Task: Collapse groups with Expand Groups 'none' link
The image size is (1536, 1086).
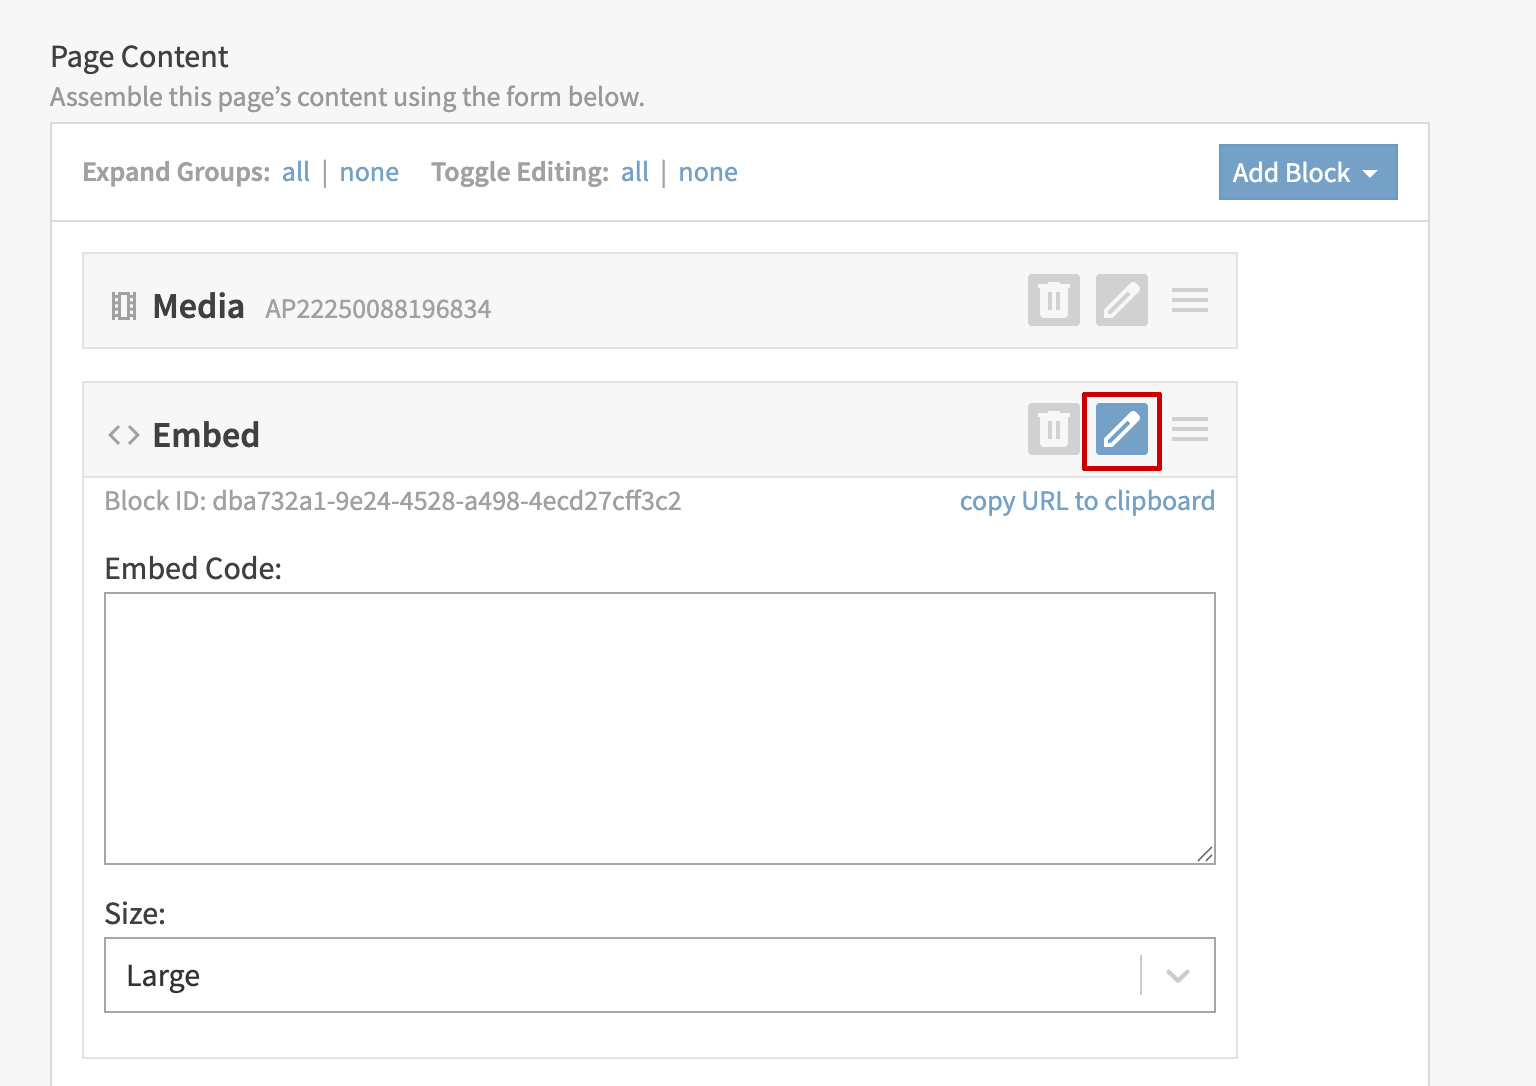Action: tap(369, 172)
